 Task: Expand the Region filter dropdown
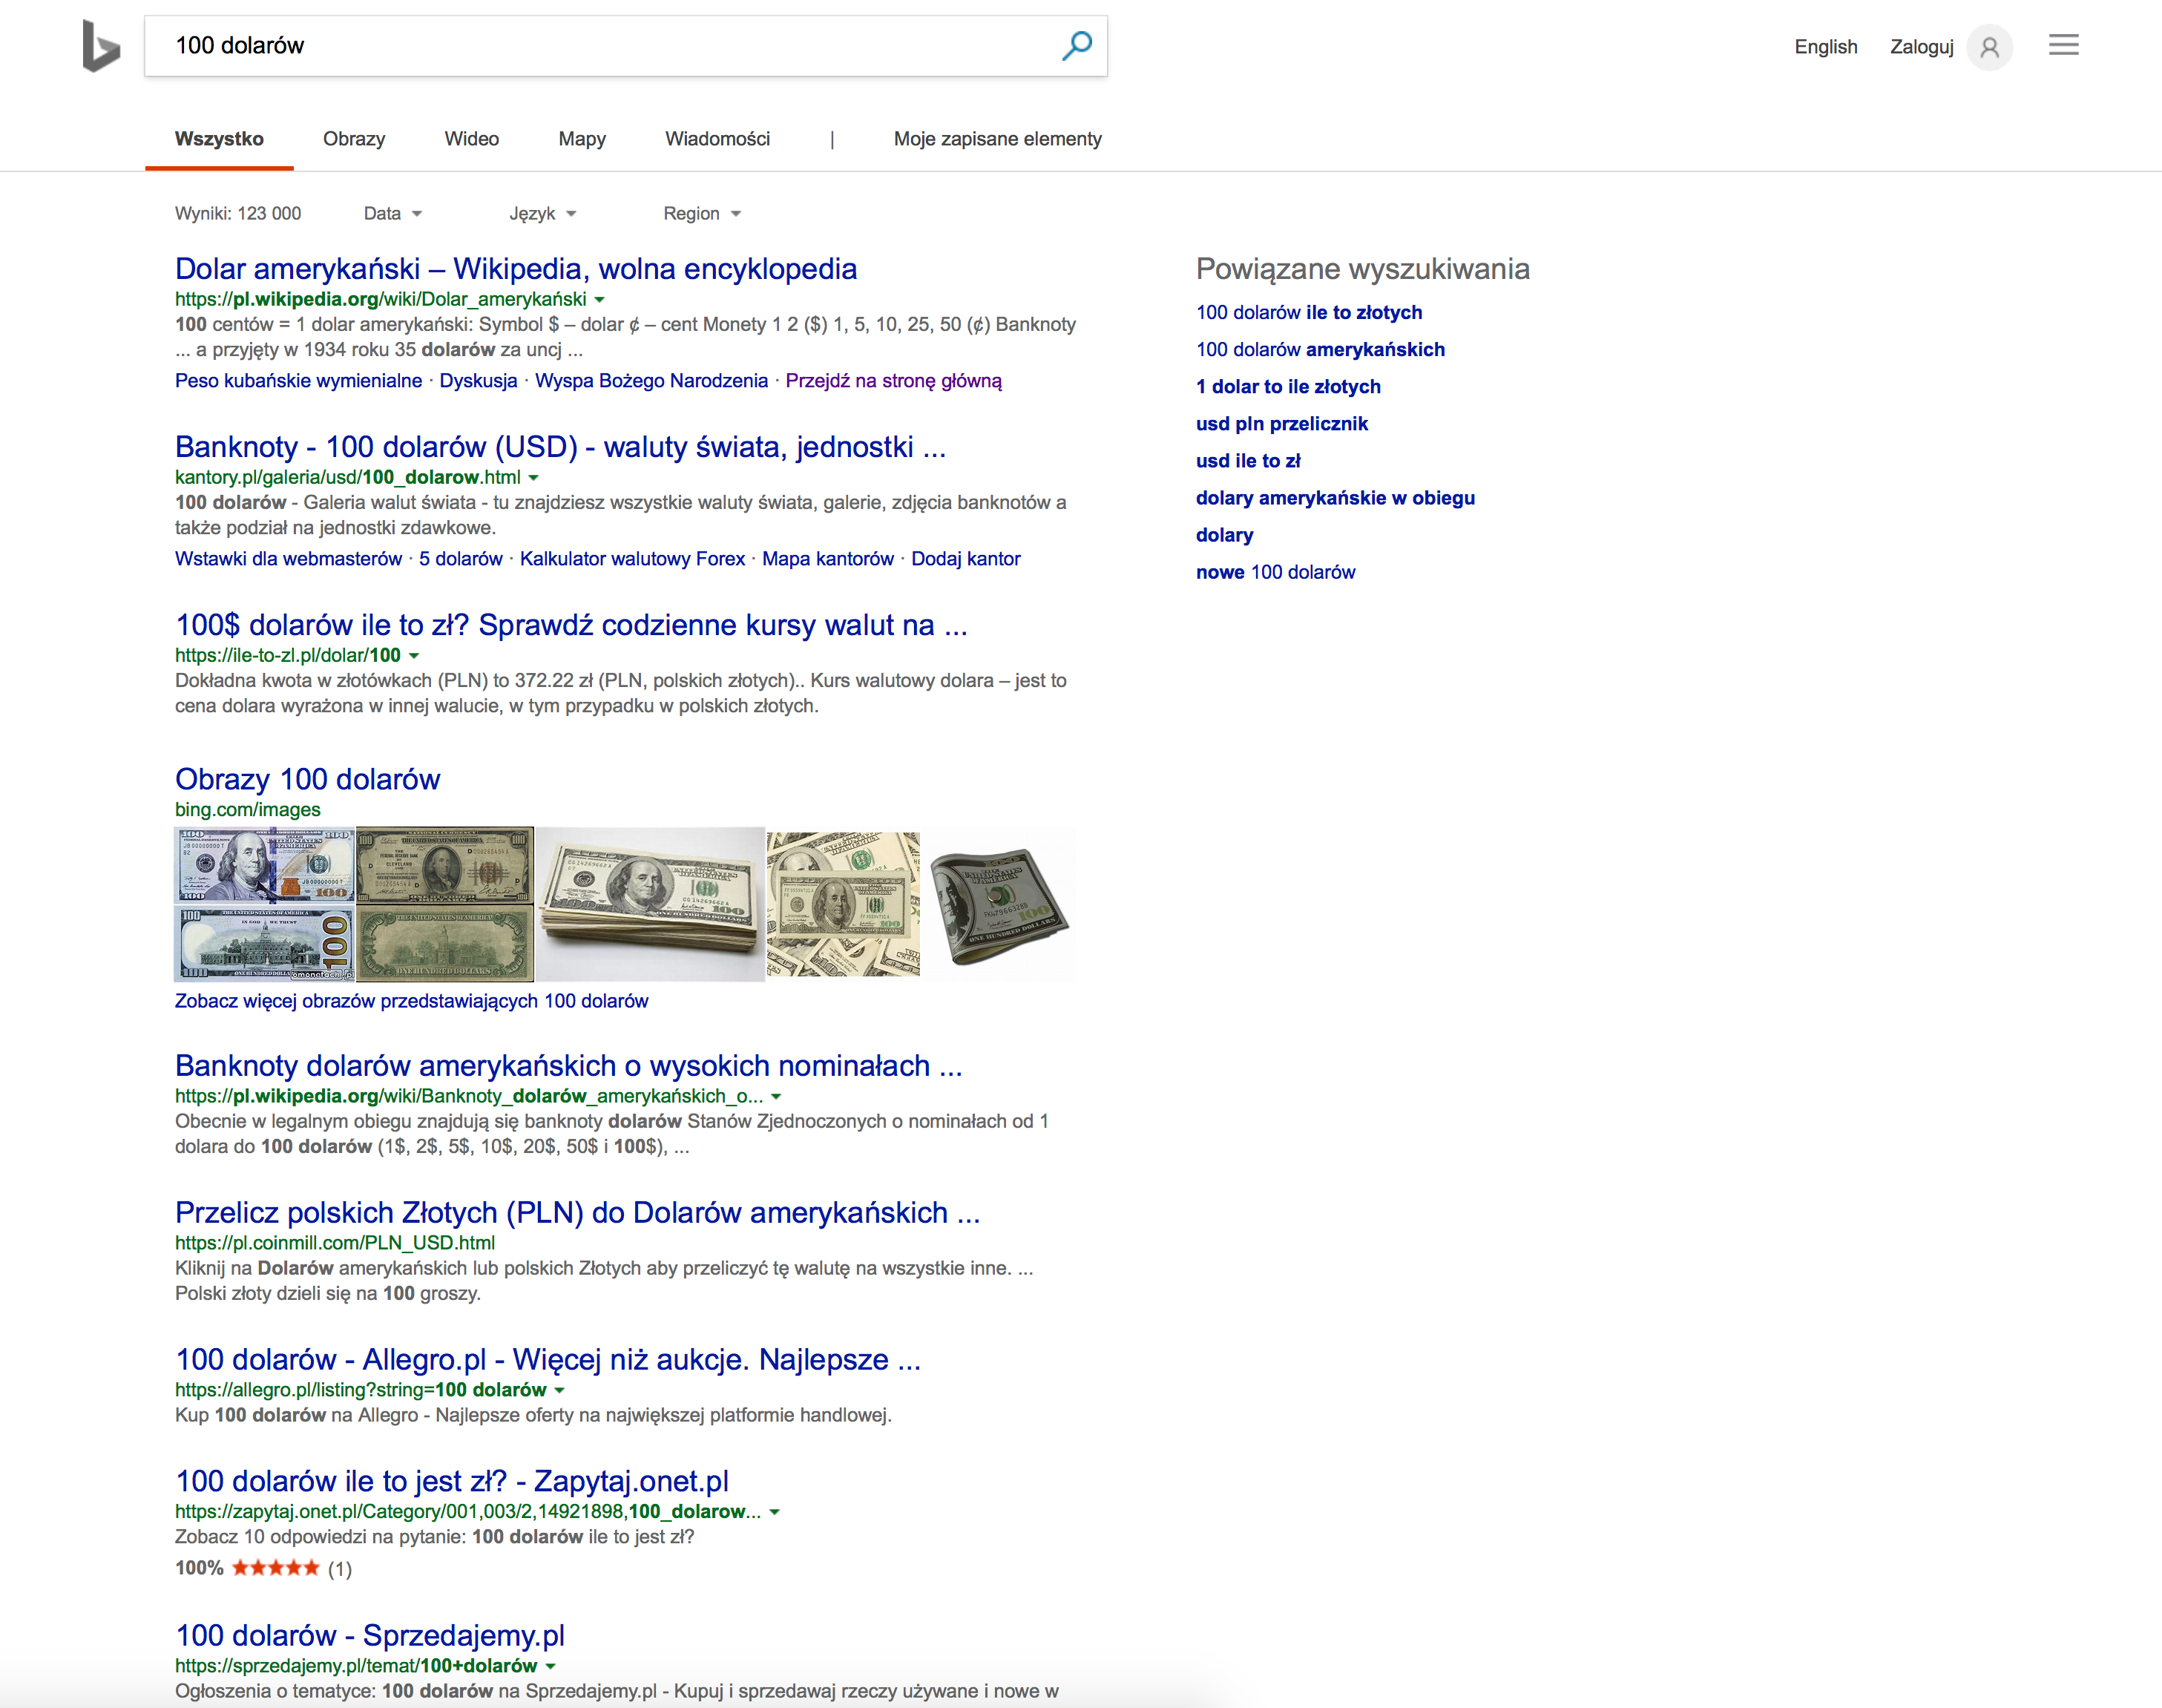pyautogui.click(x=702, y=213)
